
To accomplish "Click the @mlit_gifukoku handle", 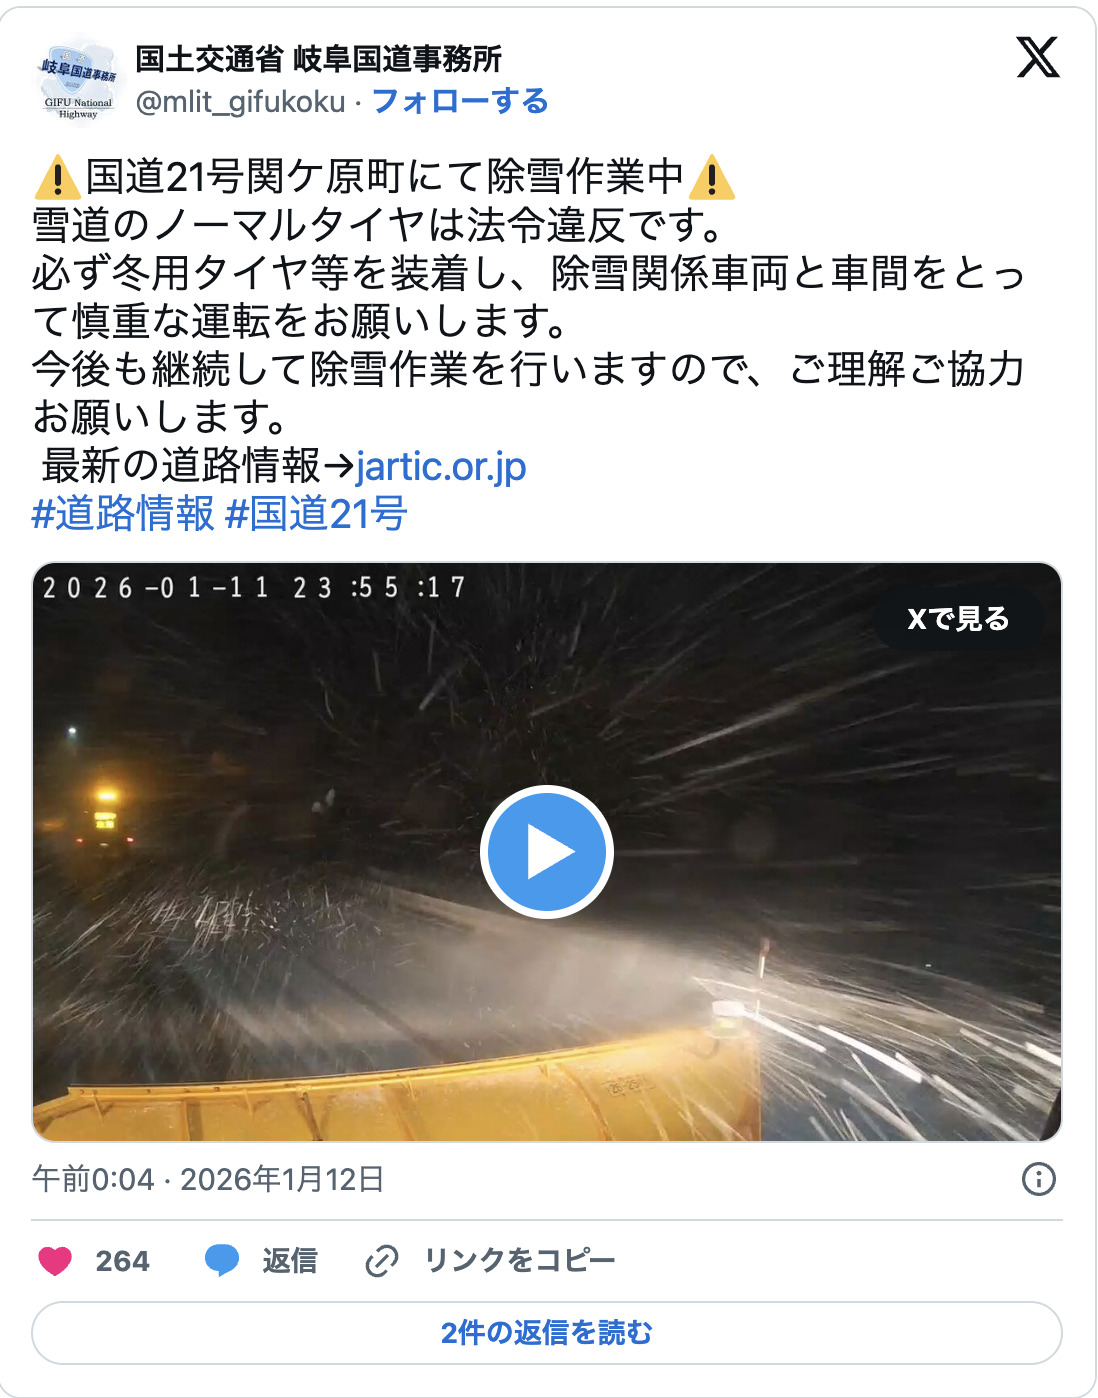I will click(x=240, y=101).
